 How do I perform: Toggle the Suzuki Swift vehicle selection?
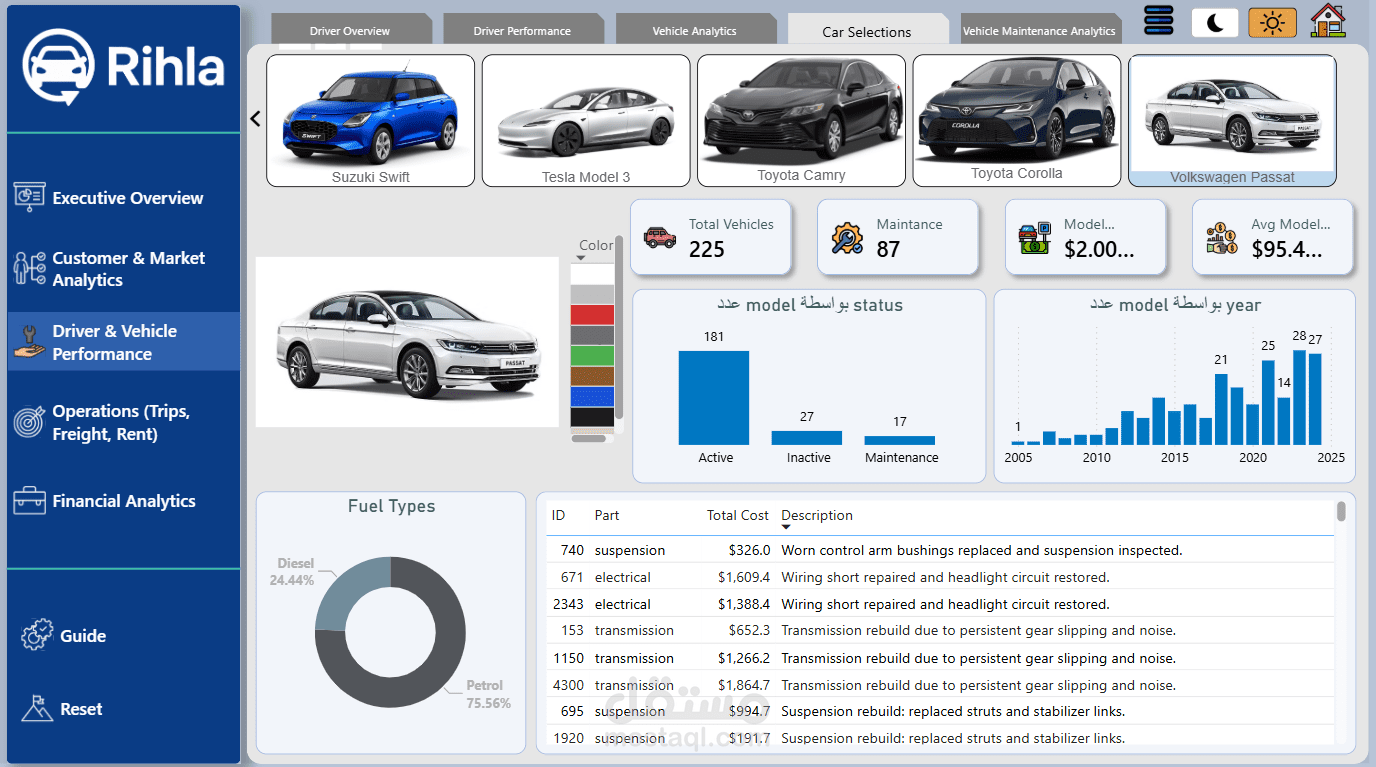point(370,120)
